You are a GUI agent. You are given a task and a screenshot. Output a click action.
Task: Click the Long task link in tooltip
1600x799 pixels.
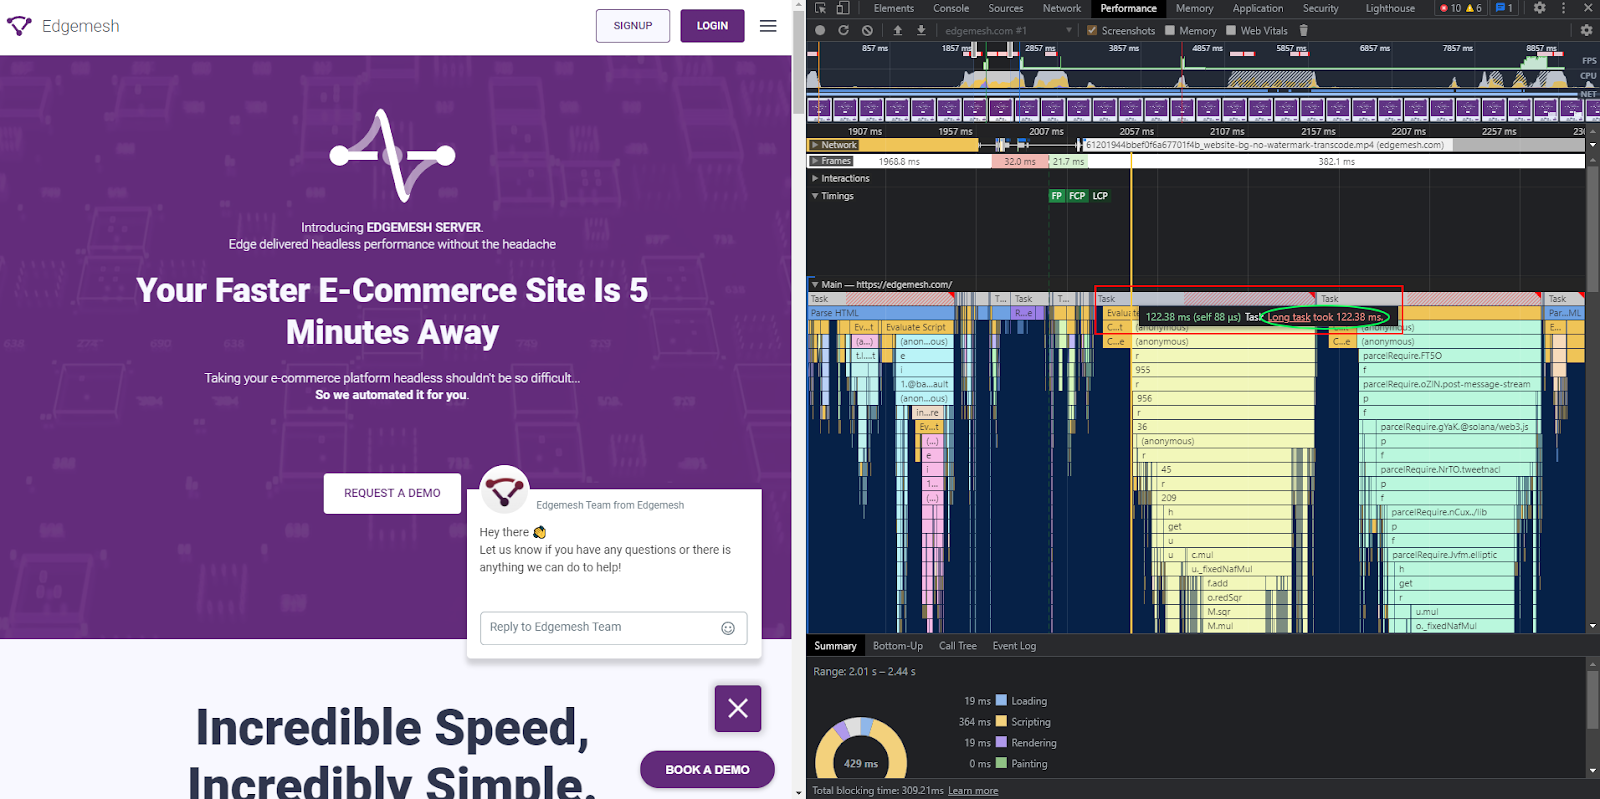[1289, 317]
